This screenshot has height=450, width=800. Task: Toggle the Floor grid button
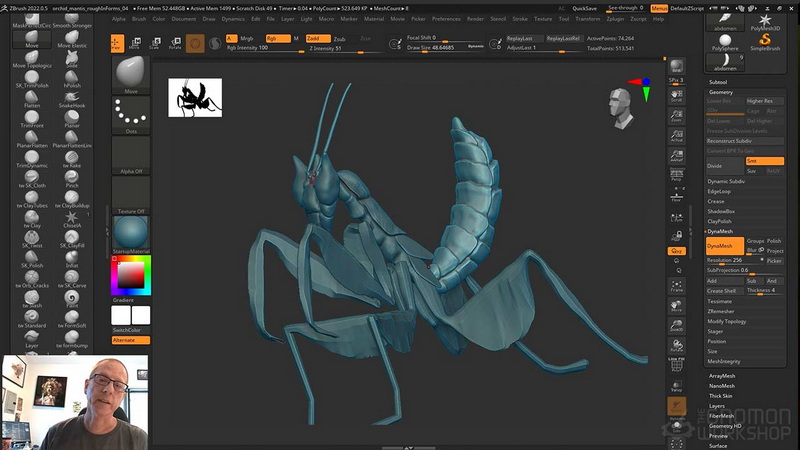click(x=677, y=197)
